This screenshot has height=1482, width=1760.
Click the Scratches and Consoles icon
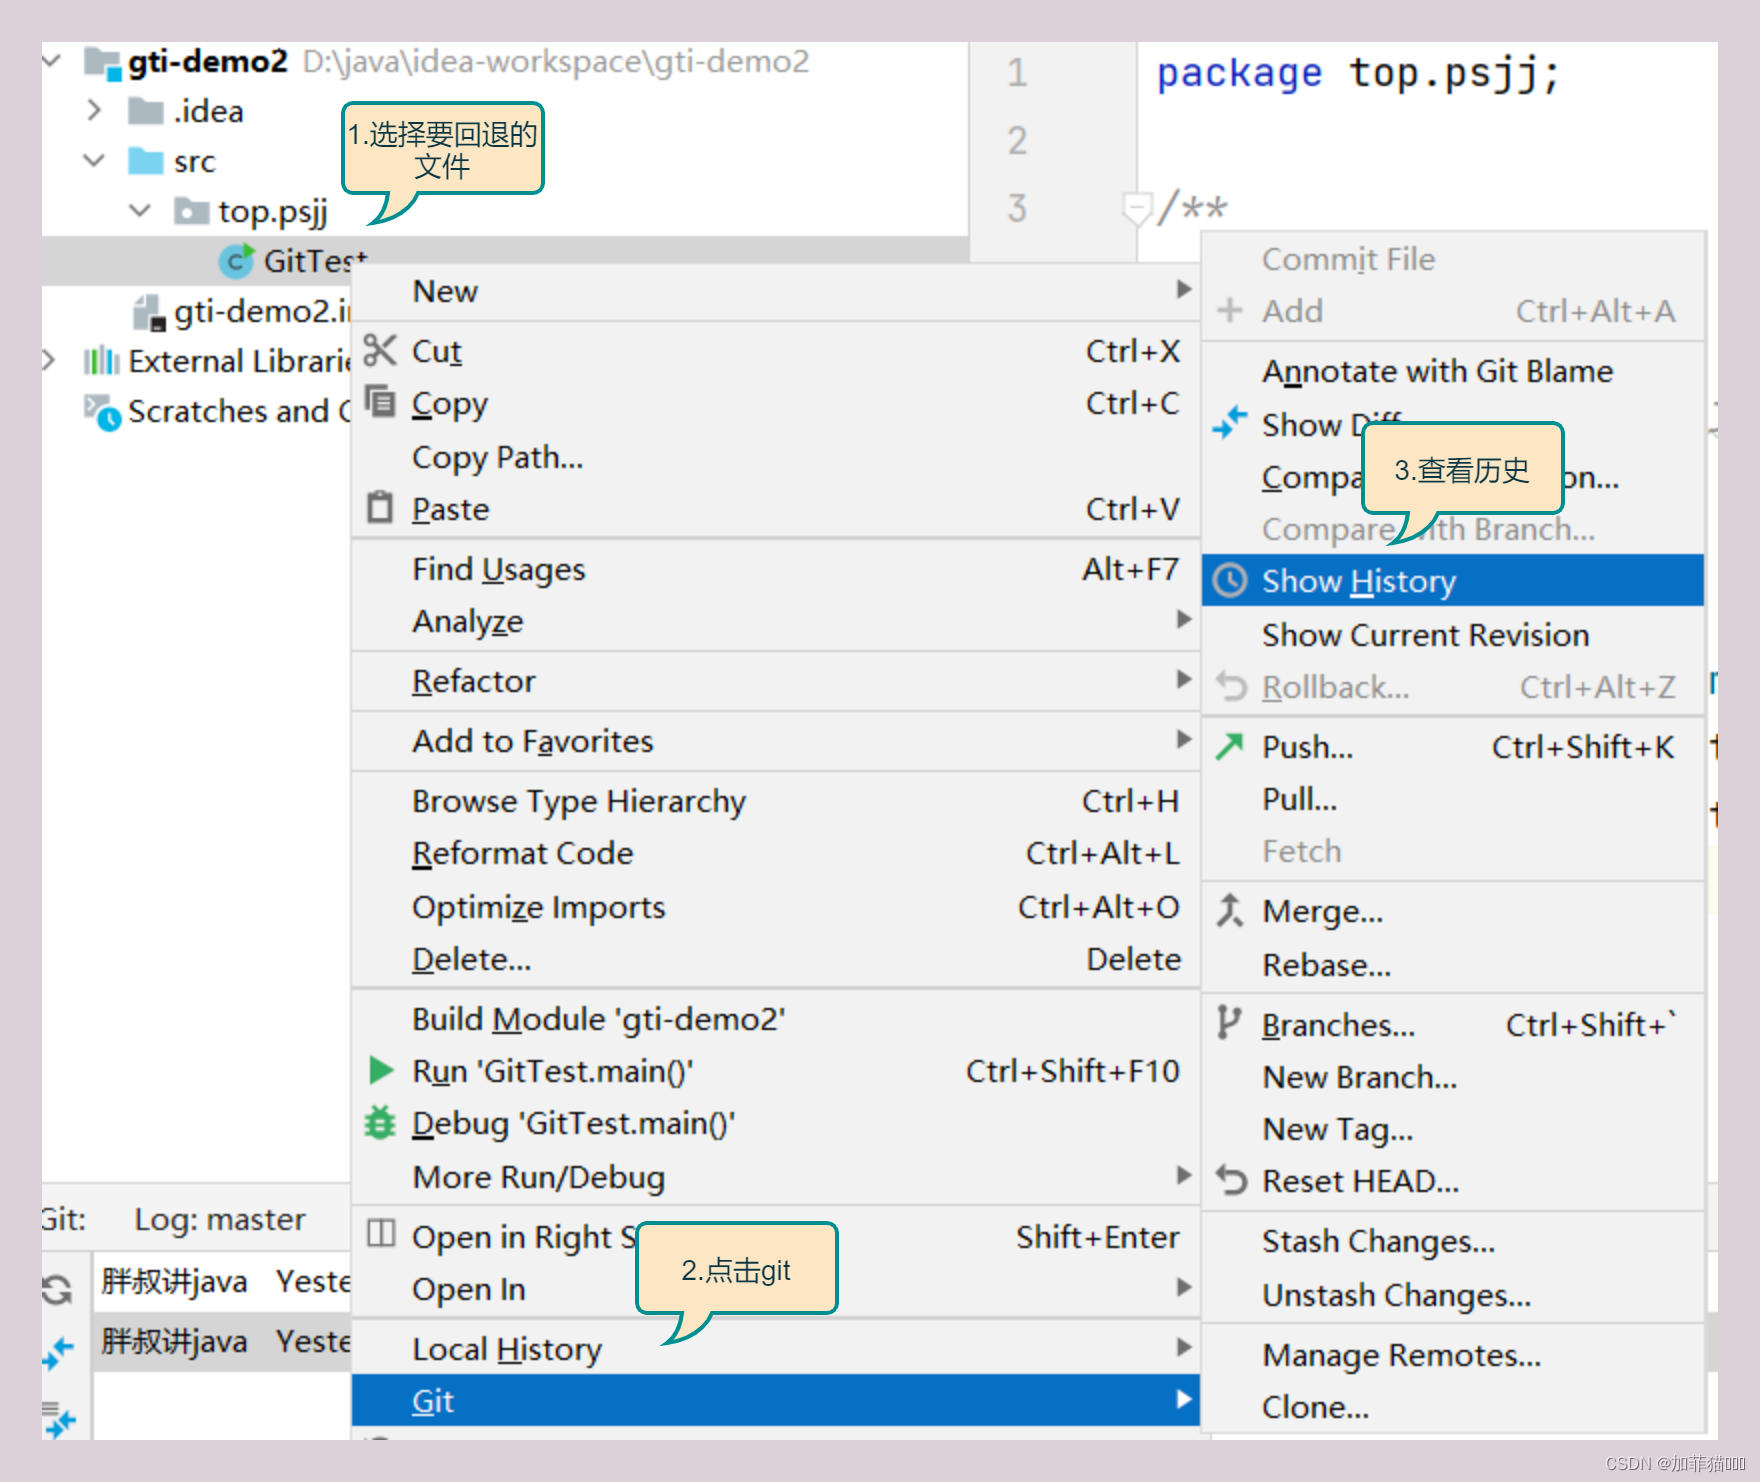102,411
